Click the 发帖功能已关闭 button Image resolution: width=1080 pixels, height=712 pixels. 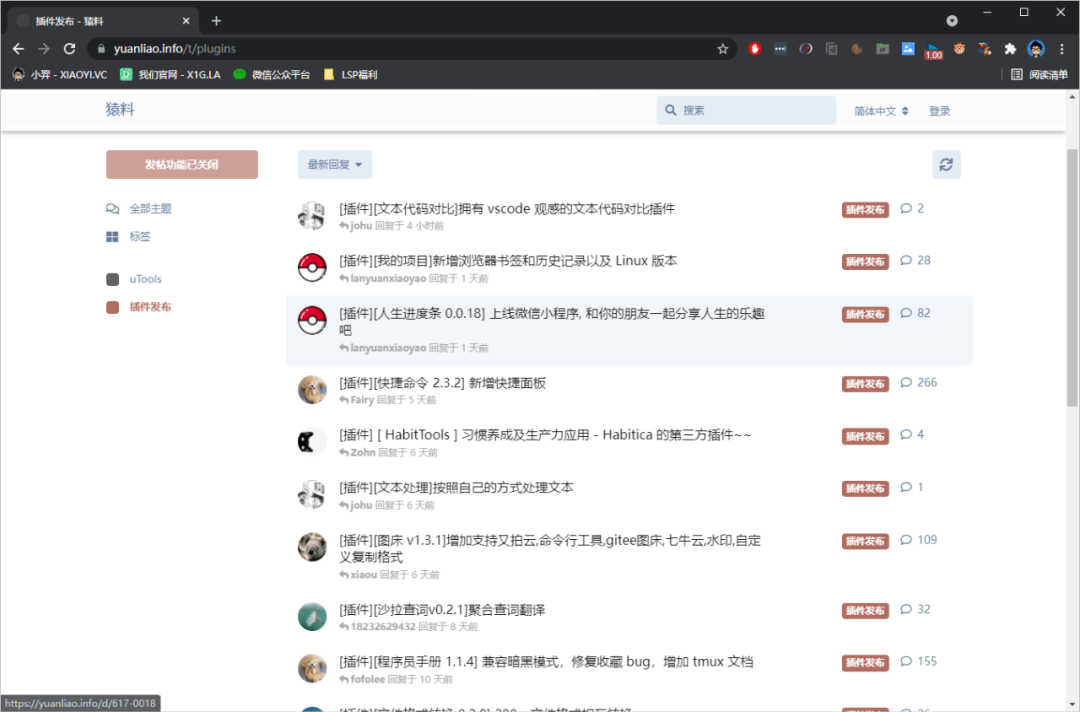[x=182, y=165]
